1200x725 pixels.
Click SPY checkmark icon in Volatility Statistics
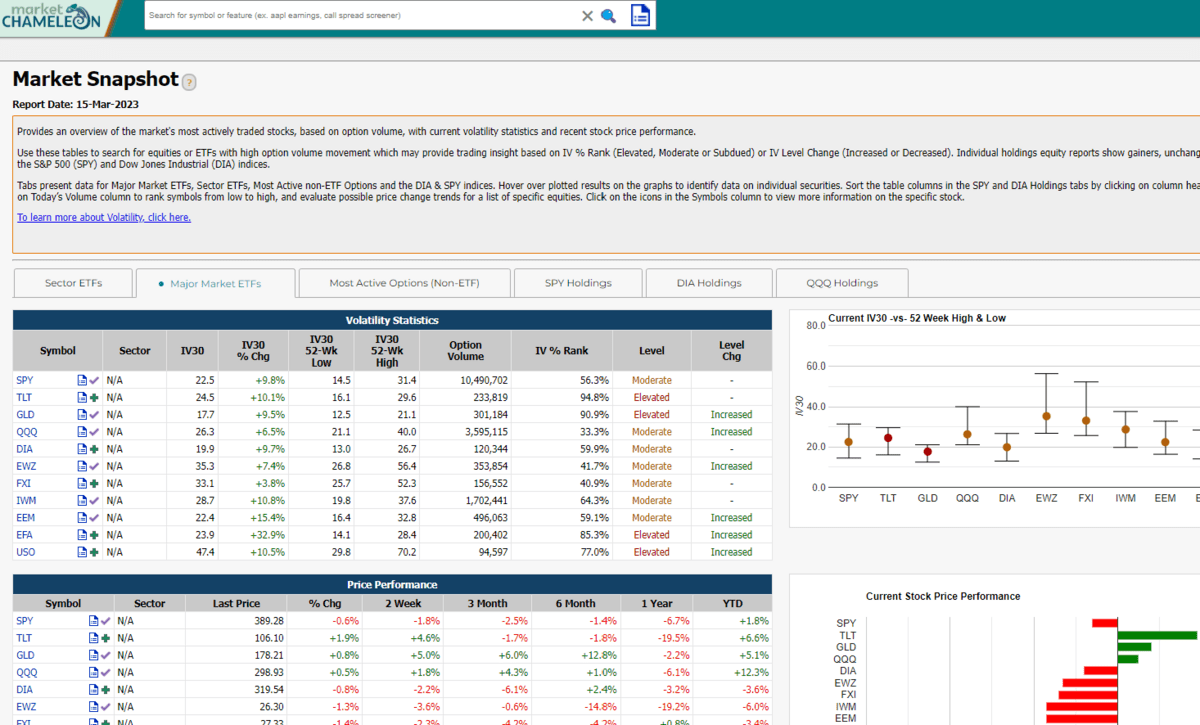[94, 380]
